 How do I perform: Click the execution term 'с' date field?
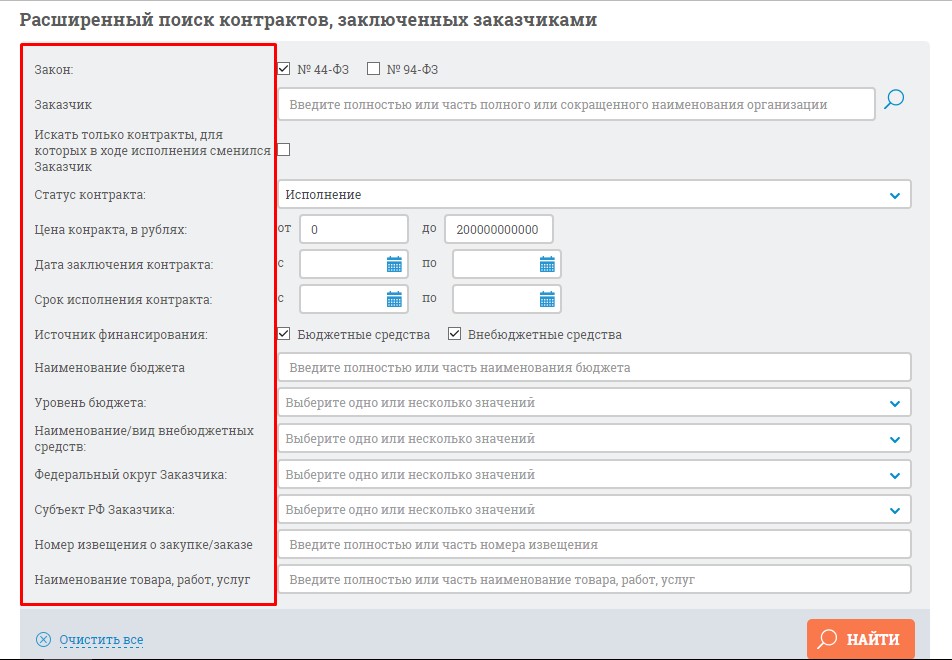click(354, 299)
